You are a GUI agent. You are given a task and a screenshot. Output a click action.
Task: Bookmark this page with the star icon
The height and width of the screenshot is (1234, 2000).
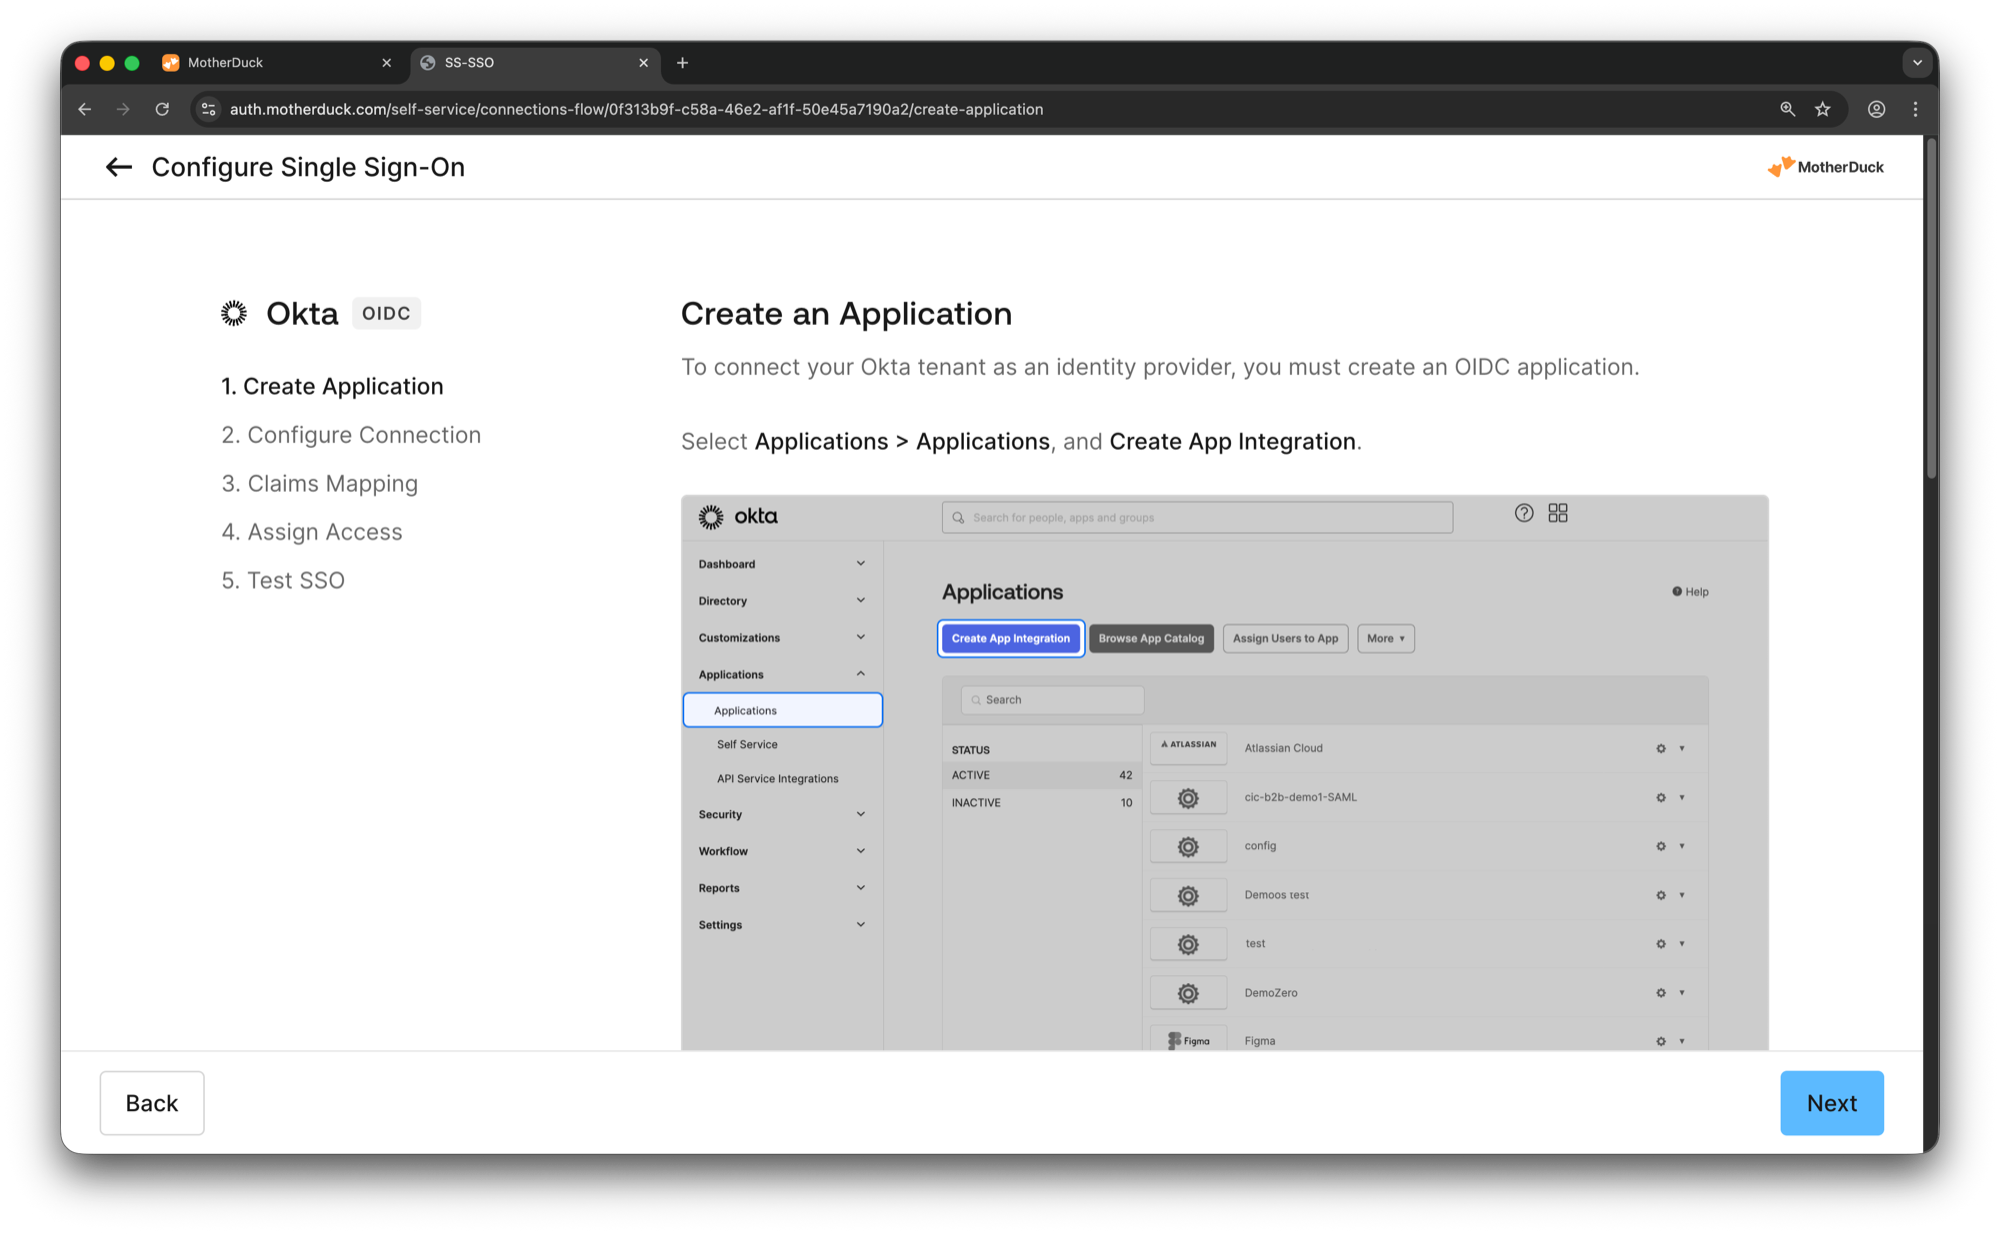1822,109
